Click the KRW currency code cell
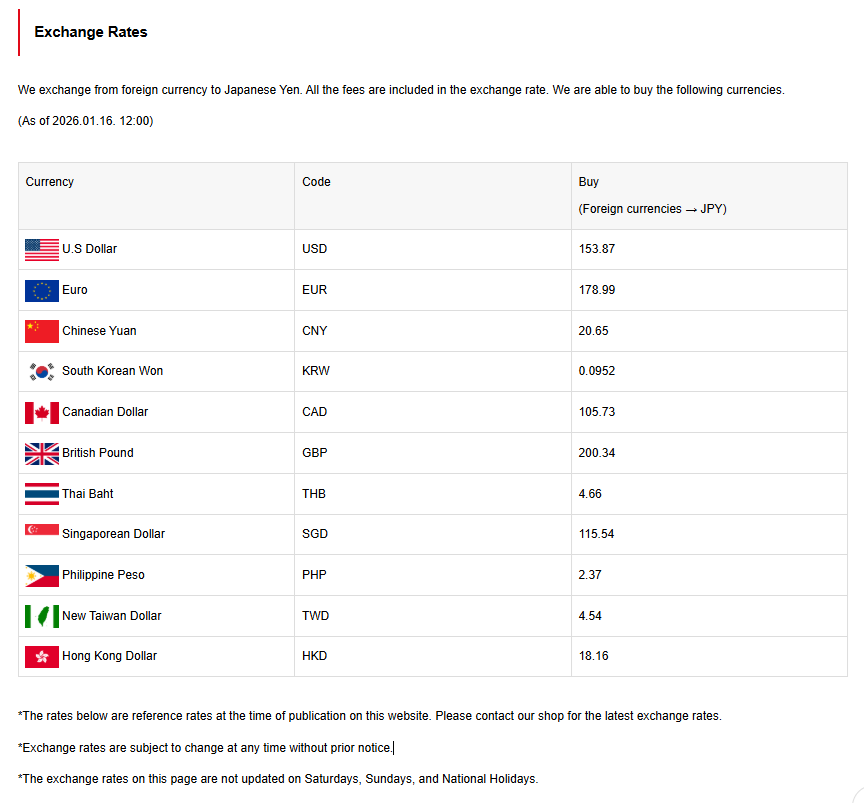 click(x=316, y=371)
